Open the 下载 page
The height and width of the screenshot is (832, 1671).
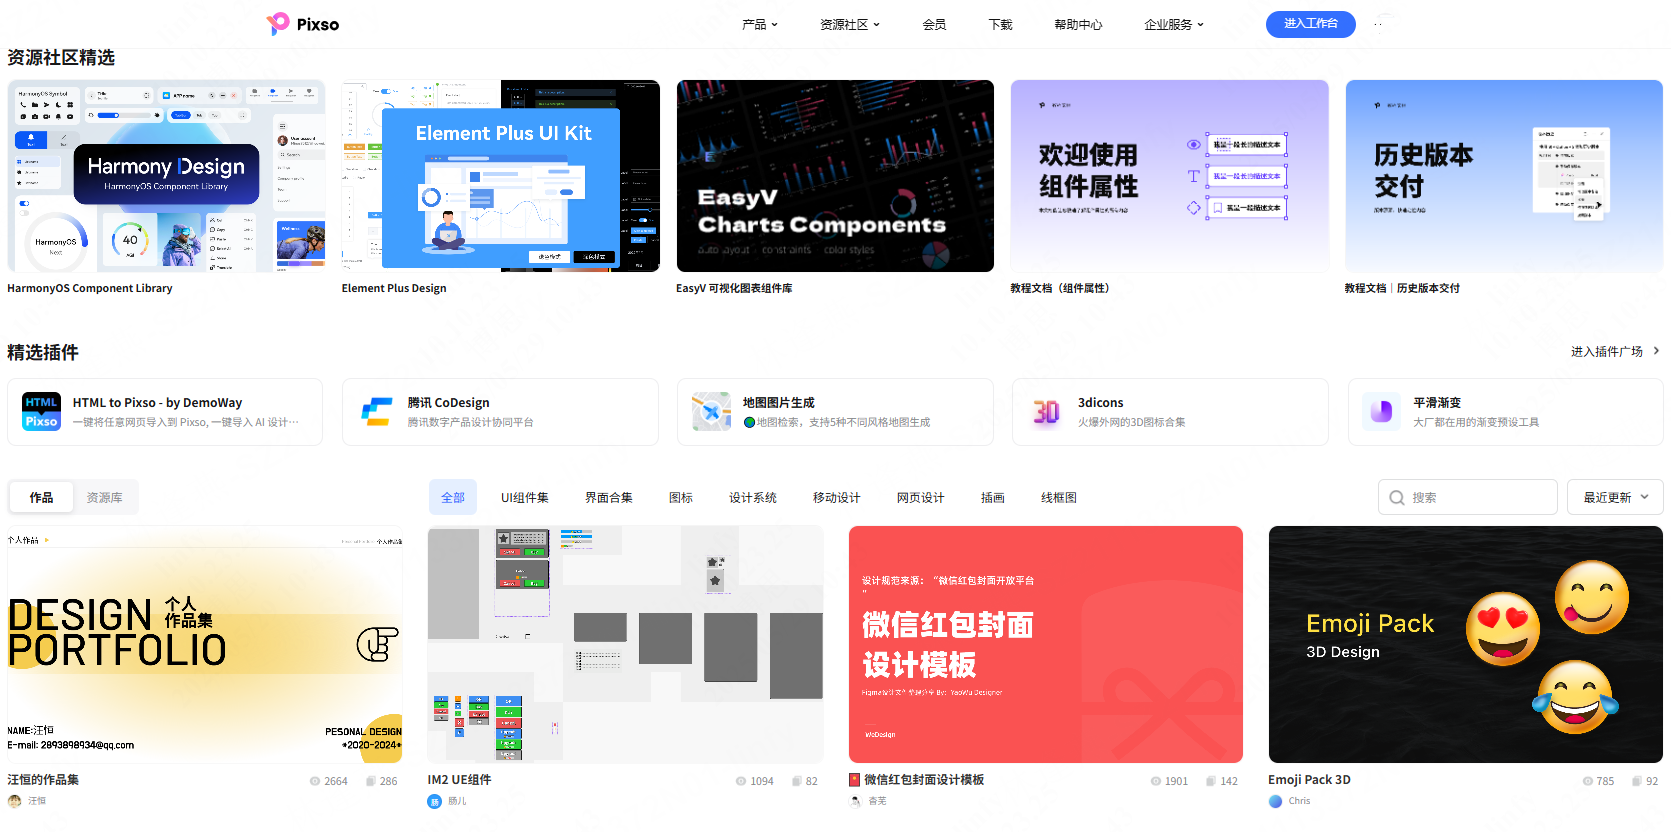click(x=1000, y=24)
